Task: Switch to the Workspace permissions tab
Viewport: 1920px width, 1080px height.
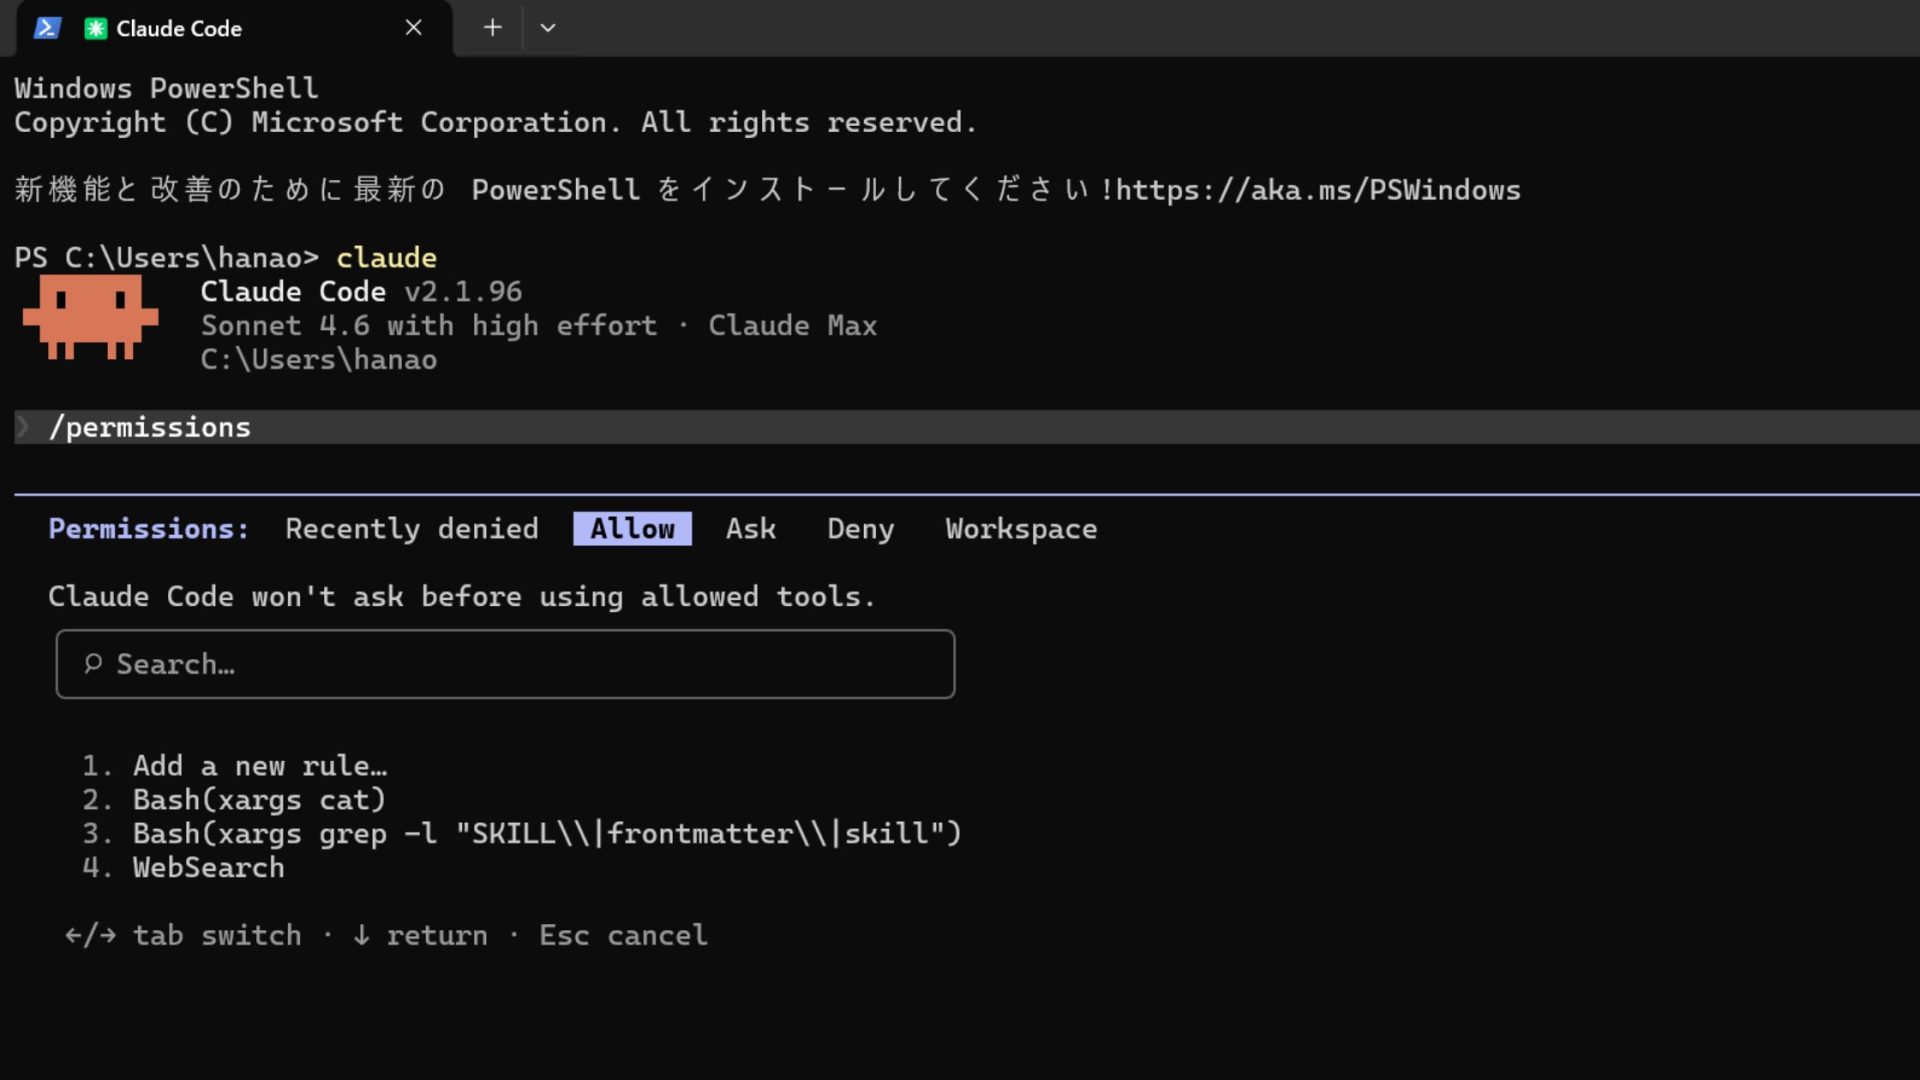Action: click(1021, 528)
